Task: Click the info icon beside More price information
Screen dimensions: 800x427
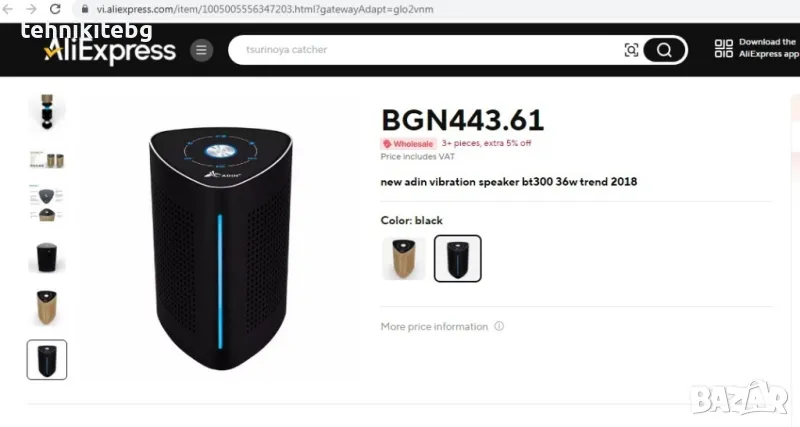Action: click(x=499, y=326)
